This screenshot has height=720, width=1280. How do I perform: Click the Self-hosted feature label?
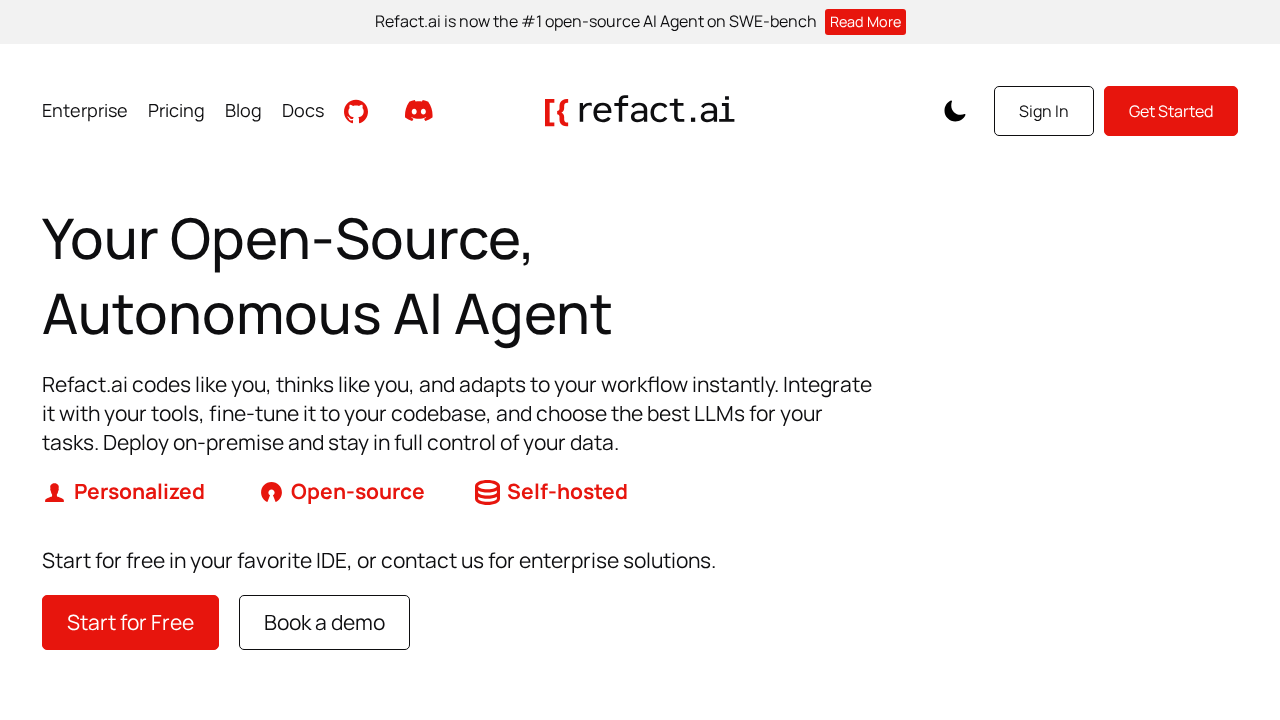click(x=567, y=489)
